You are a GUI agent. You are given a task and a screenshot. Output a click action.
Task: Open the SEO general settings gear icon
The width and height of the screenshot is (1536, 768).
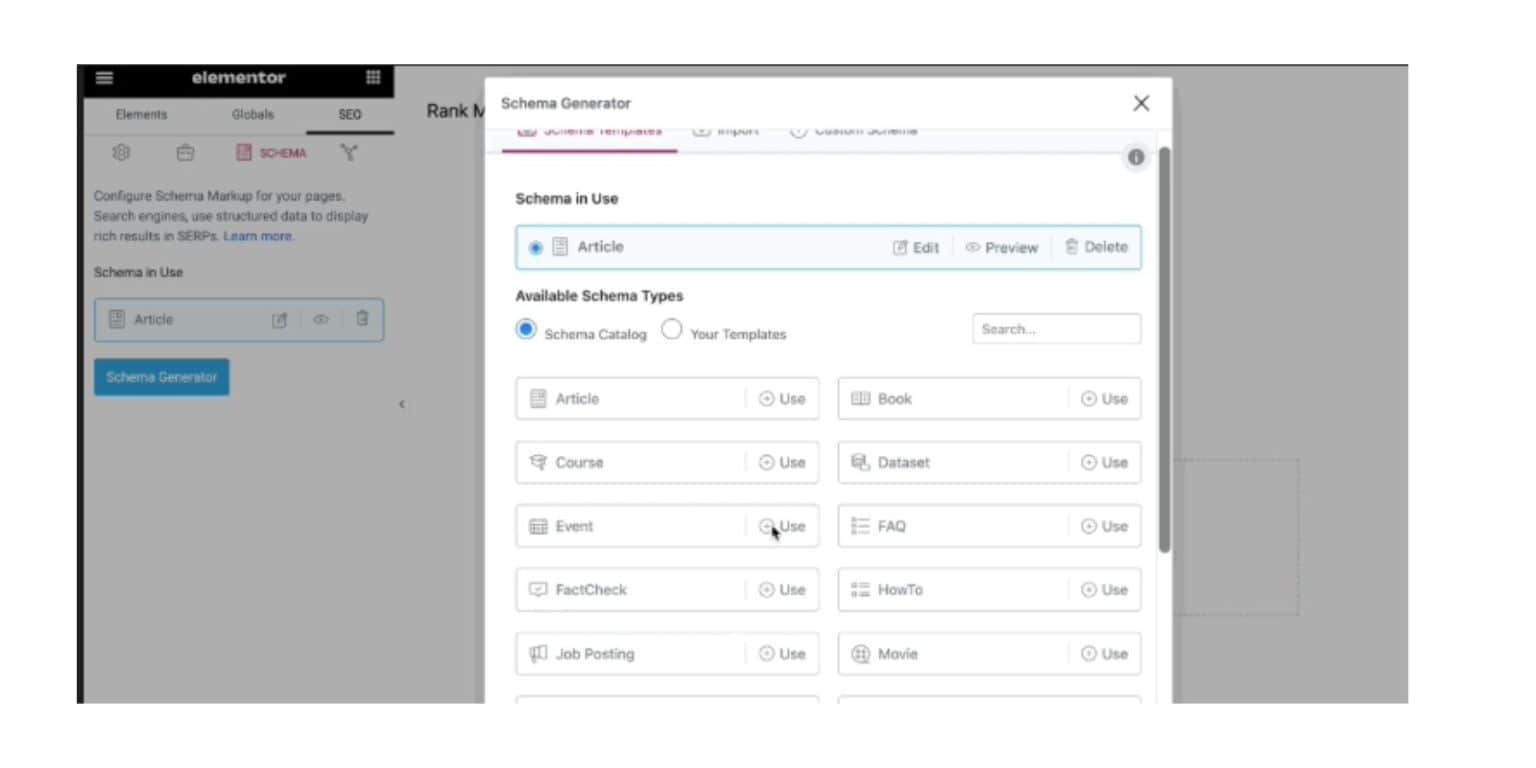[121, 153]
